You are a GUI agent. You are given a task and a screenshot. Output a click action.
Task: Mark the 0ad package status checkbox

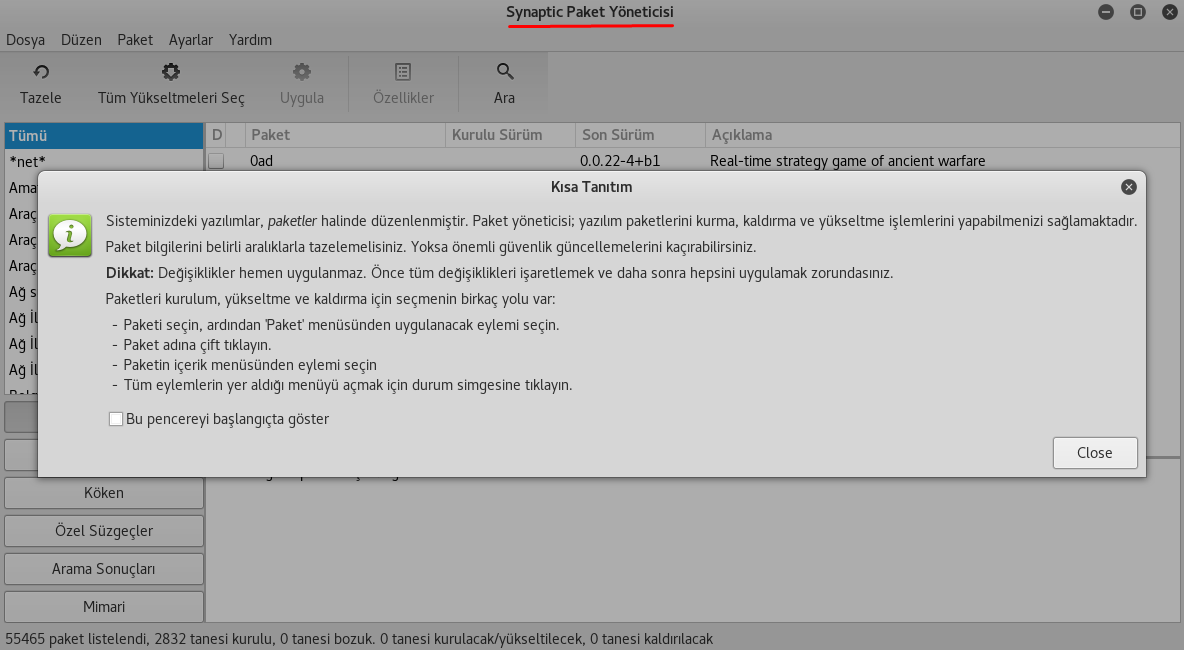pos(216,161)
